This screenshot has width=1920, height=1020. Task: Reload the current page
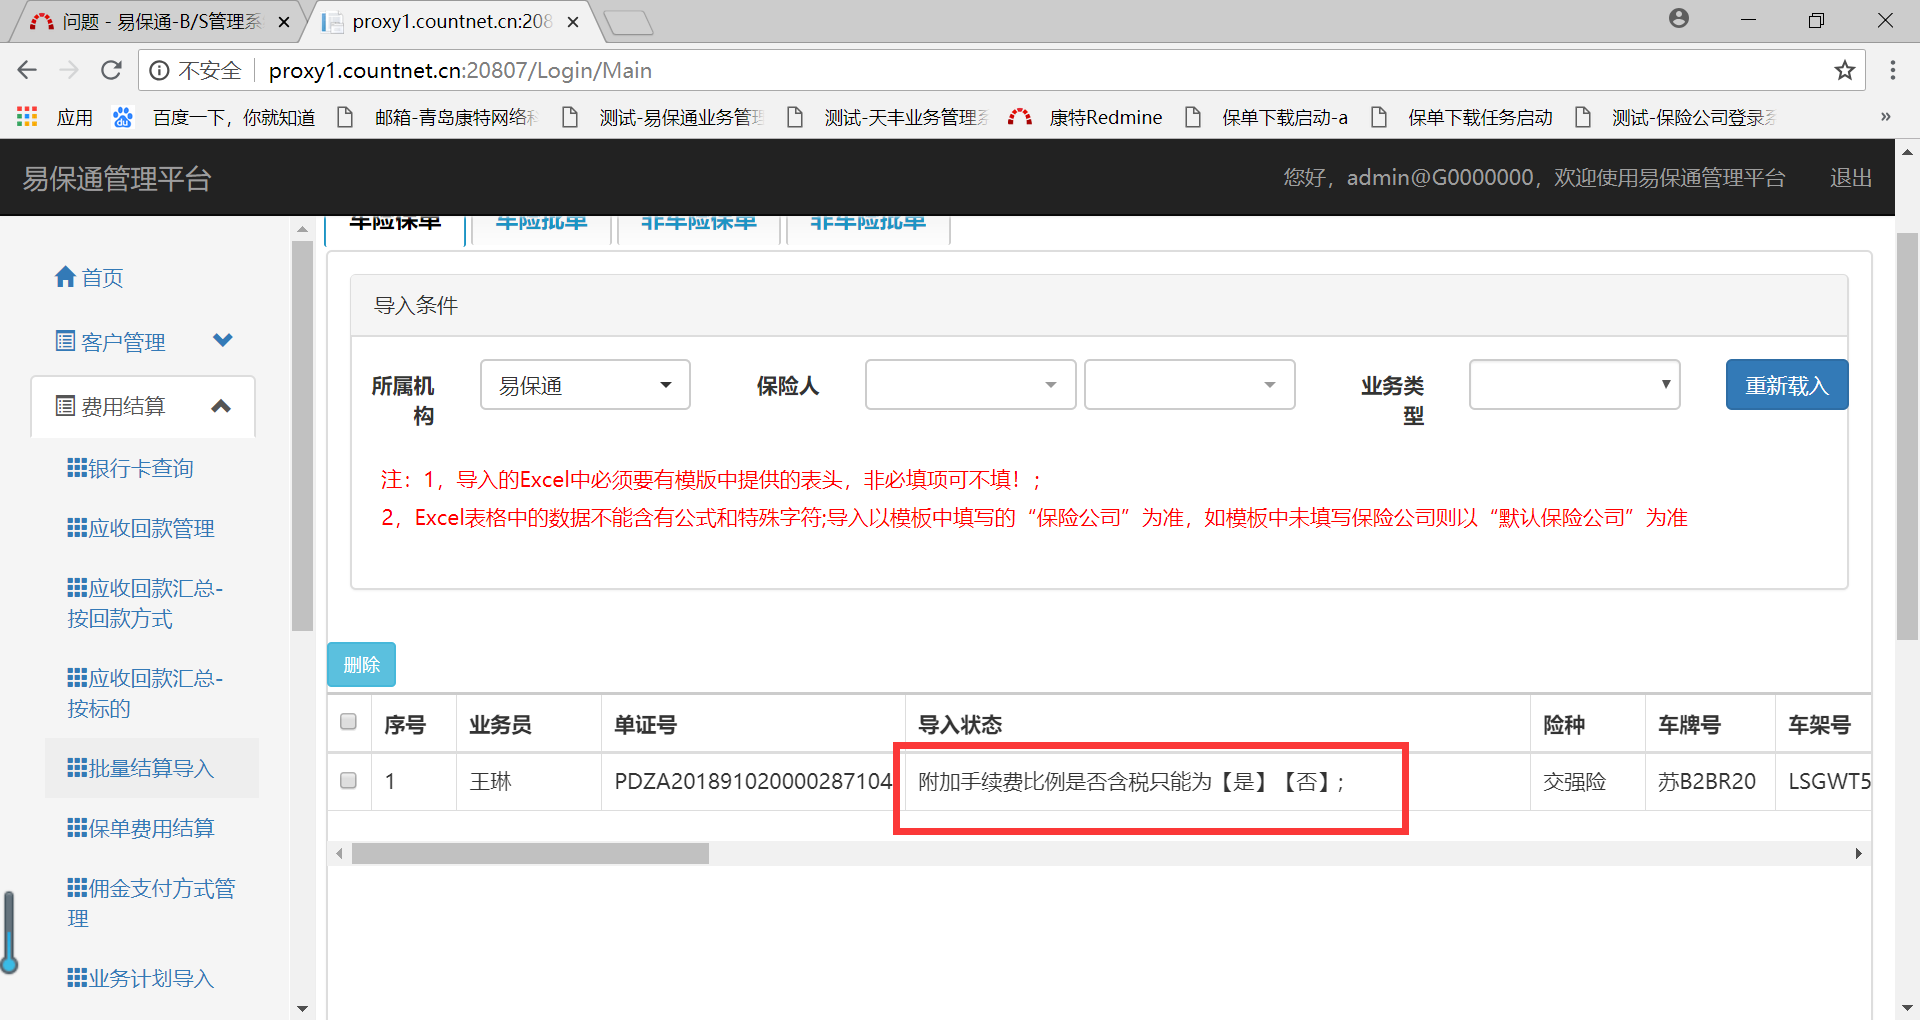coord(111,70)
